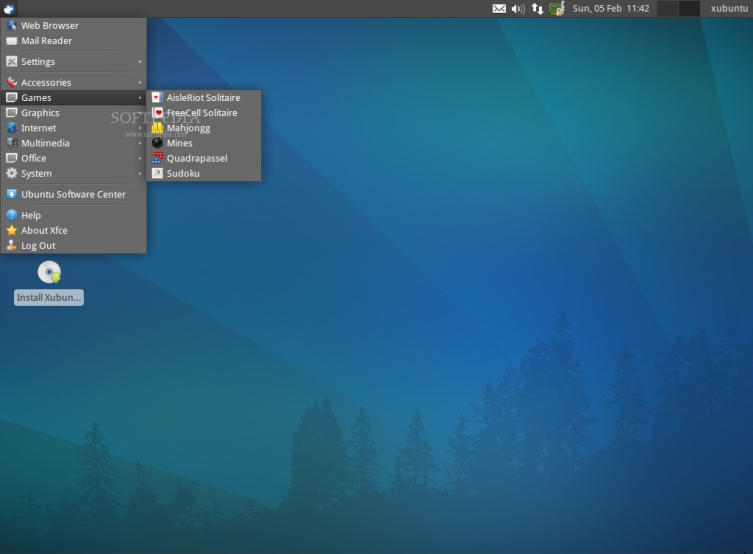Expand the Games submenu arrow
Screen dimensions: 753x554
[x=140, y=97]
